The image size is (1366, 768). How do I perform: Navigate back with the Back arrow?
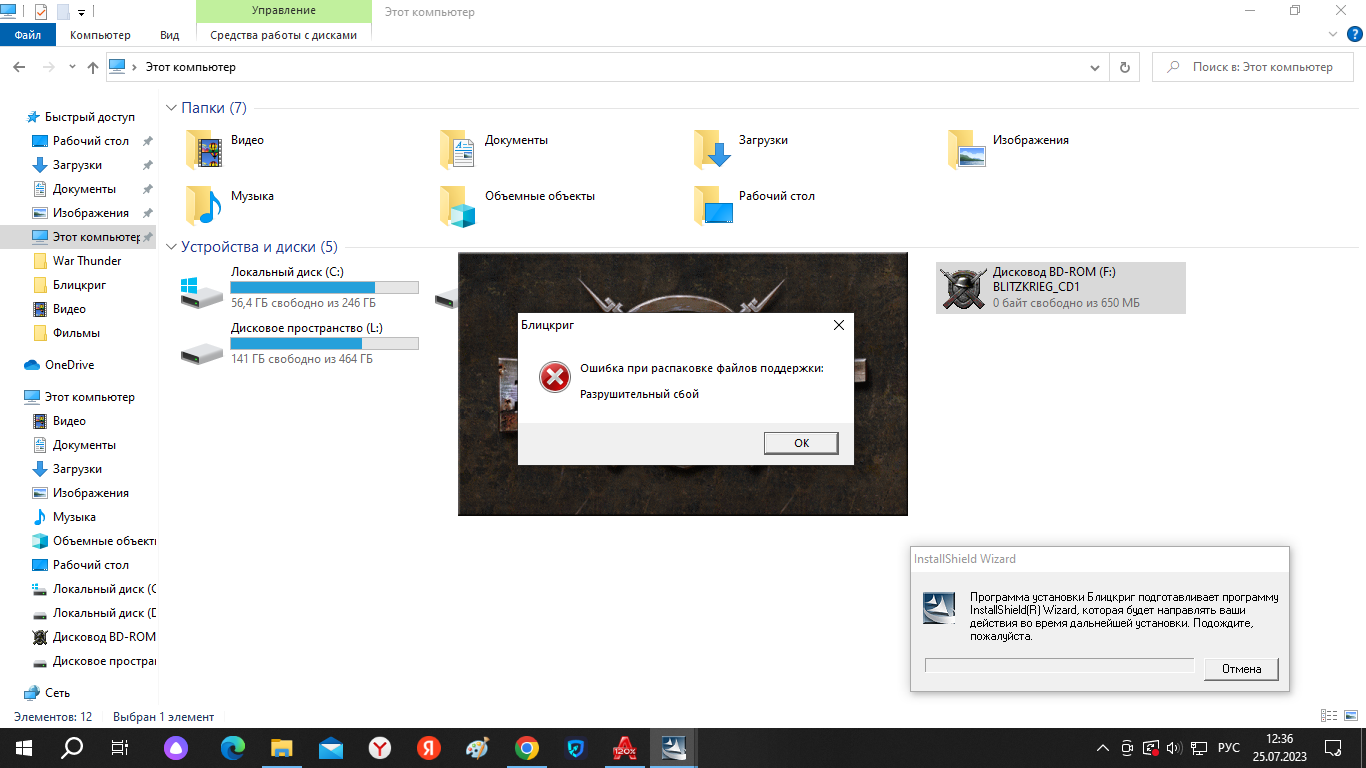click(x=19, y=67)
